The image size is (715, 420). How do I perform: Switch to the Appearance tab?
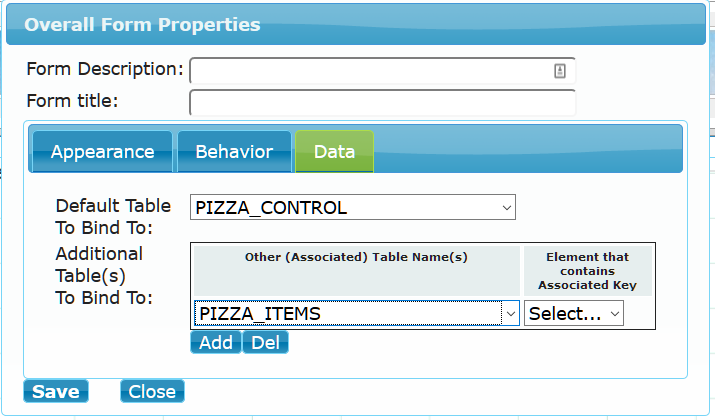(103, 152)
